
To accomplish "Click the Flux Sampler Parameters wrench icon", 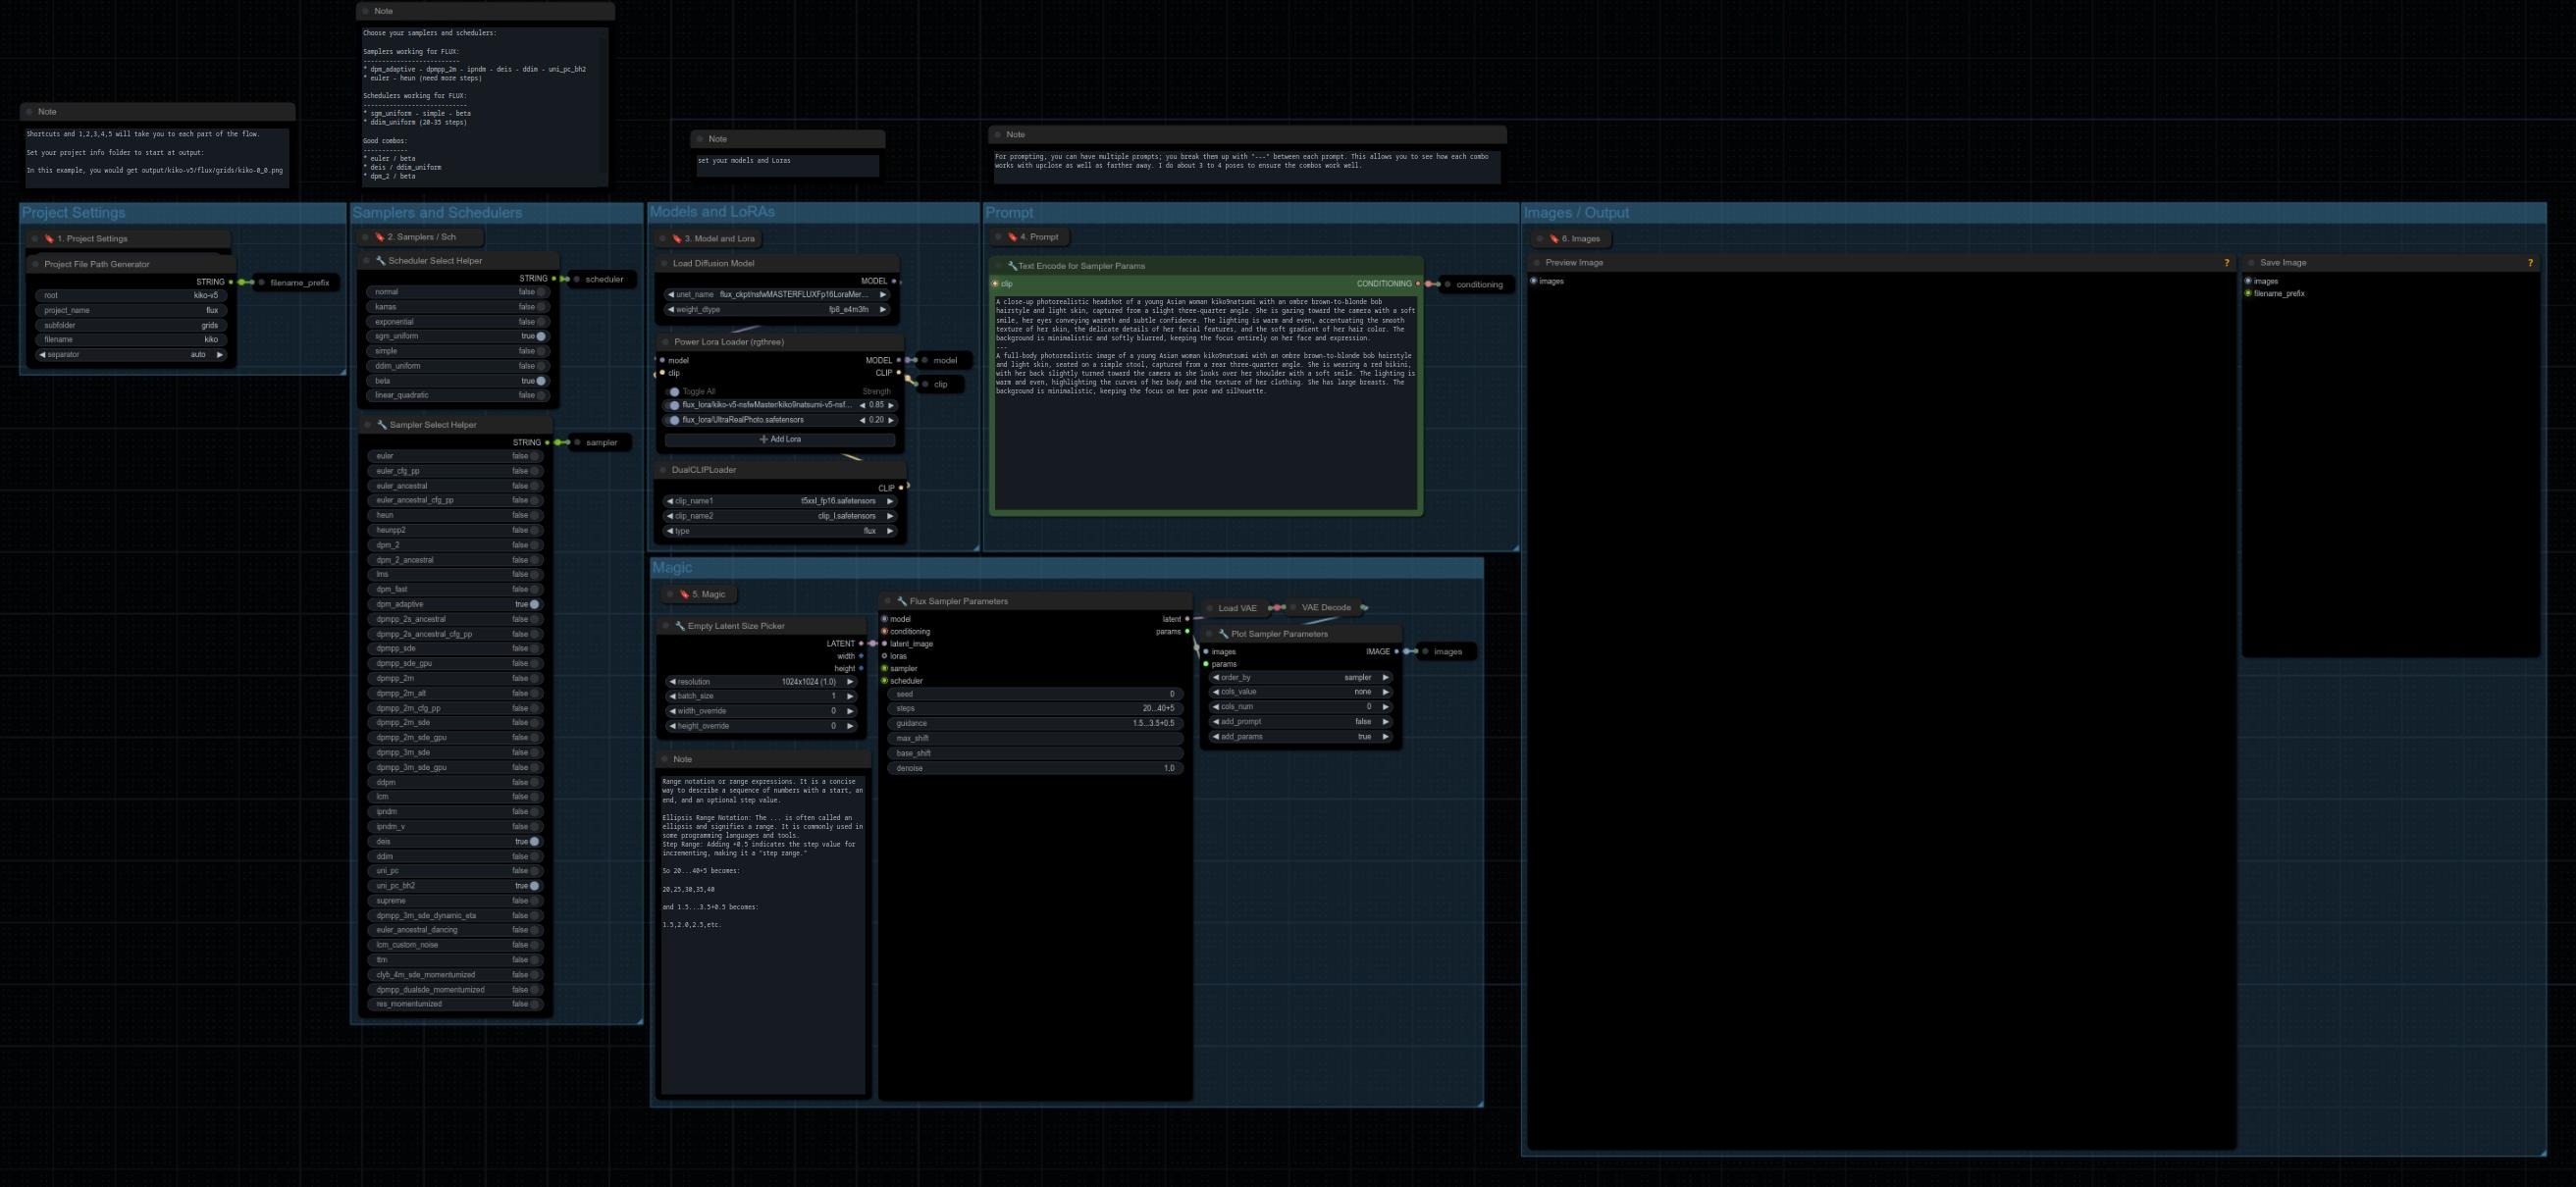I will (902, 601).
